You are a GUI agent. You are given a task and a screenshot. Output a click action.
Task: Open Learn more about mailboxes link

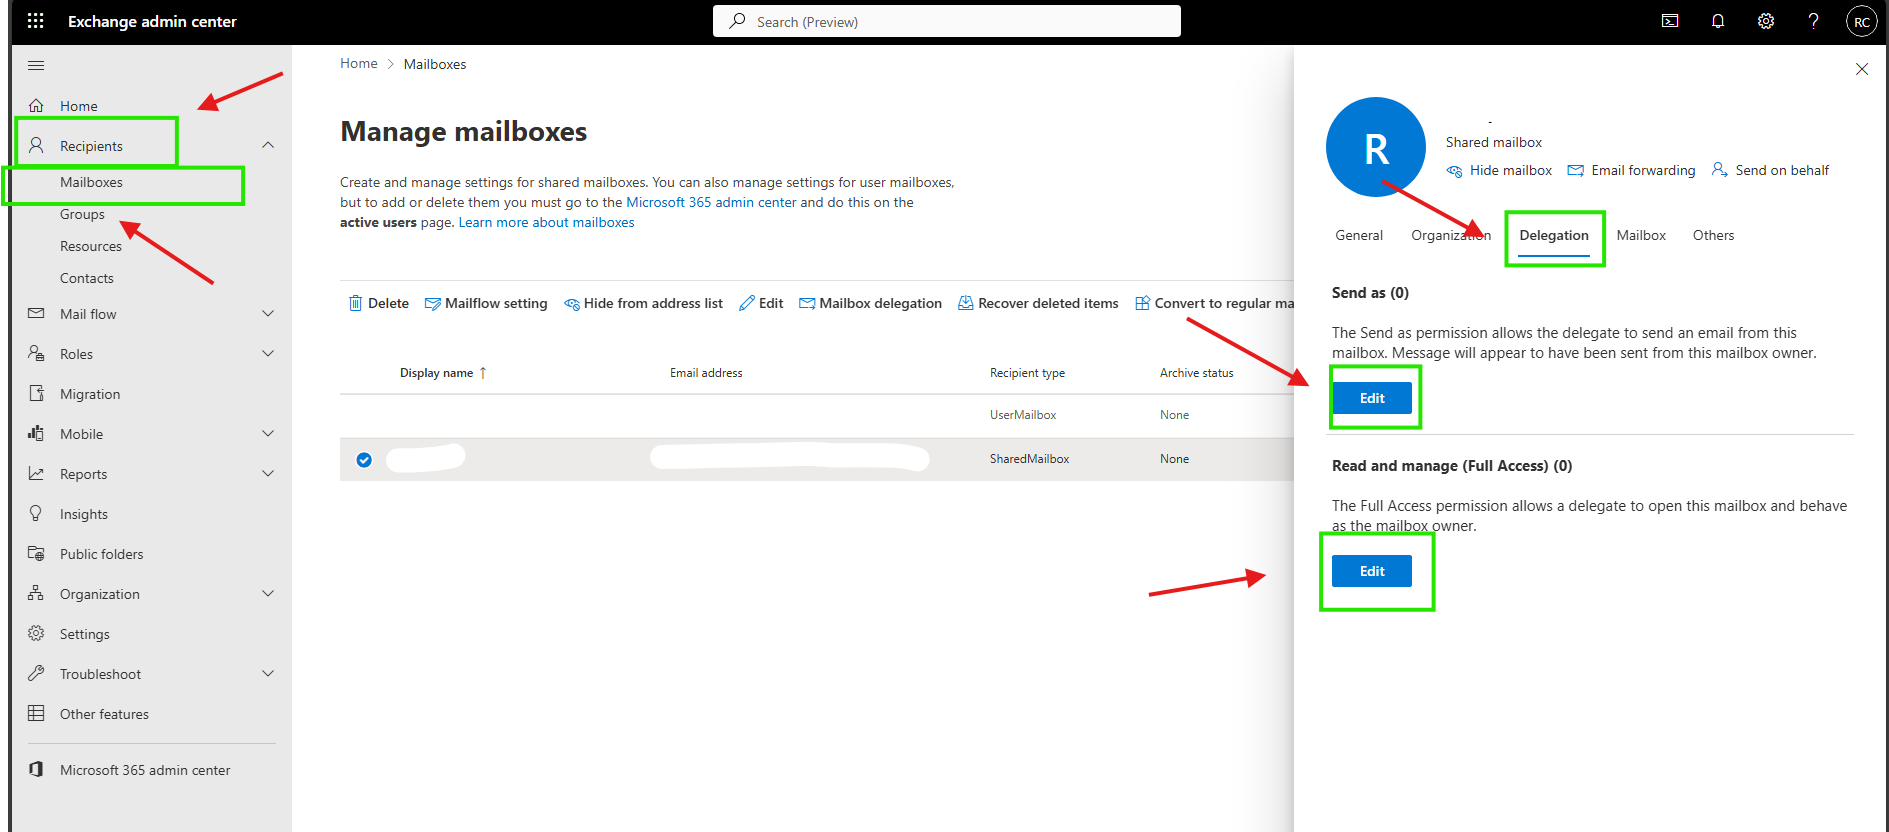(x=546, y=222)
